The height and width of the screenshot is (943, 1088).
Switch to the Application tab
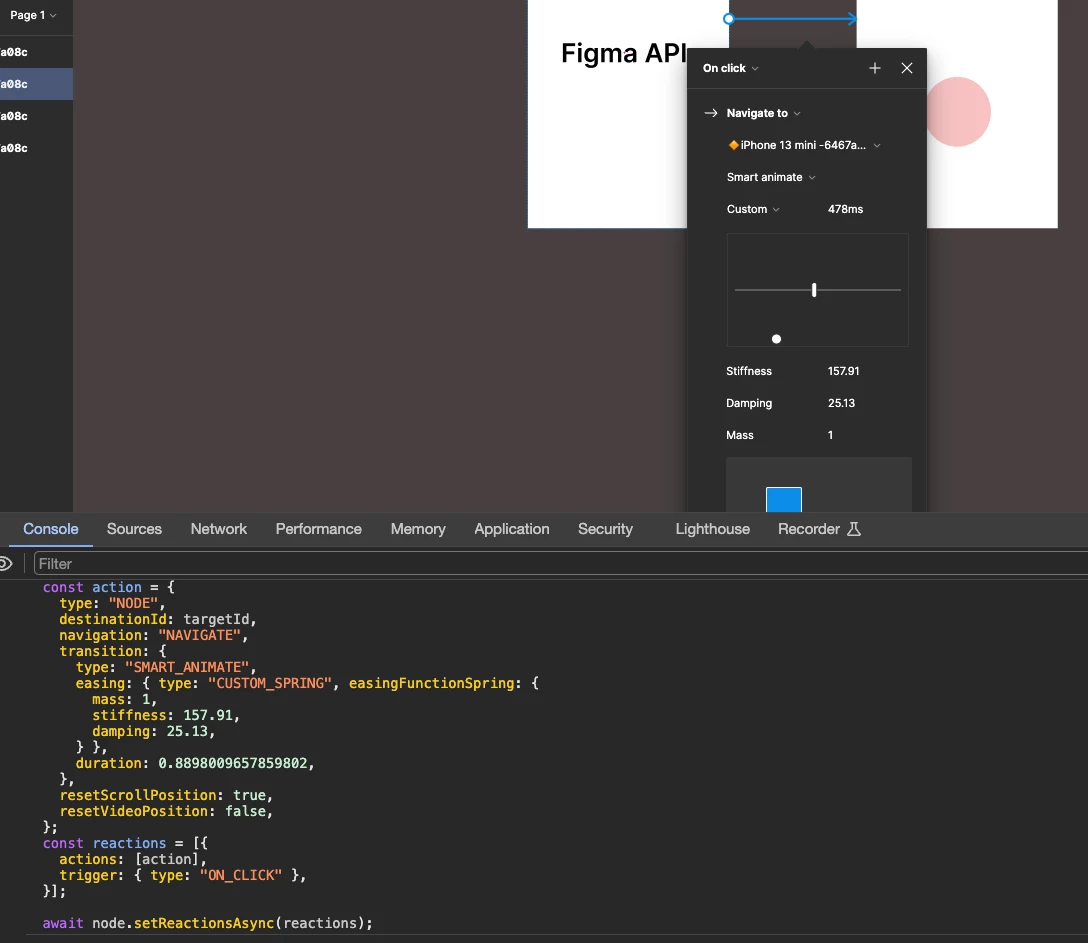point(511,529)
